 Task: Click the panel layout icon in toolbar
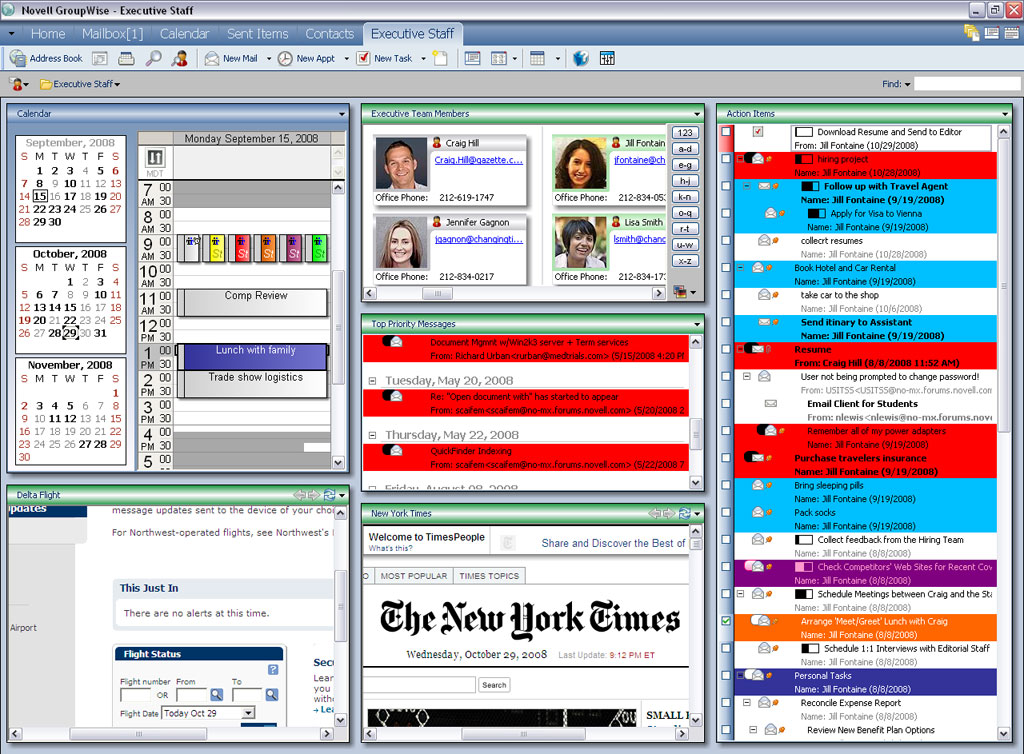(x=472, y=59)
